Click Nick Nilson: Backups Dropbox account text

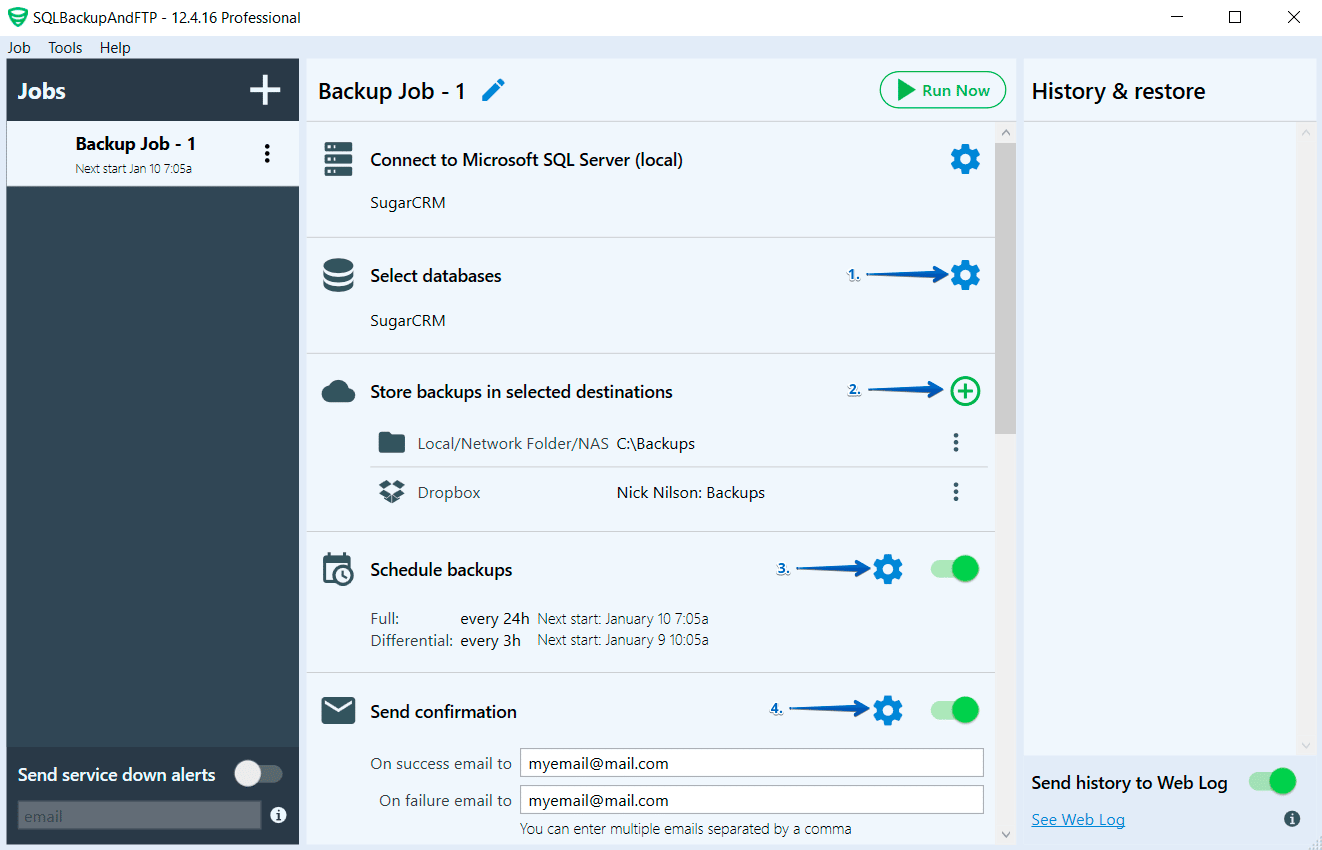pos(691,492)
